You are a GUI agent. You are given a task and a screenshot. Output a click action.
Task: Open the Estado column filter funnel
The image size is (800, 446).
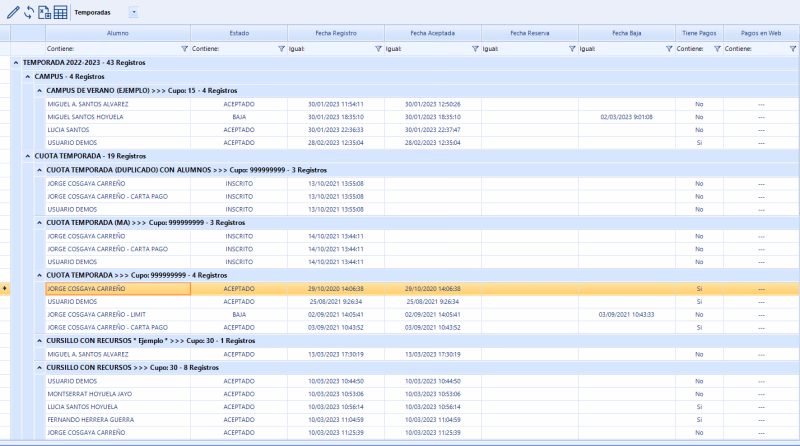pos(280,48)
